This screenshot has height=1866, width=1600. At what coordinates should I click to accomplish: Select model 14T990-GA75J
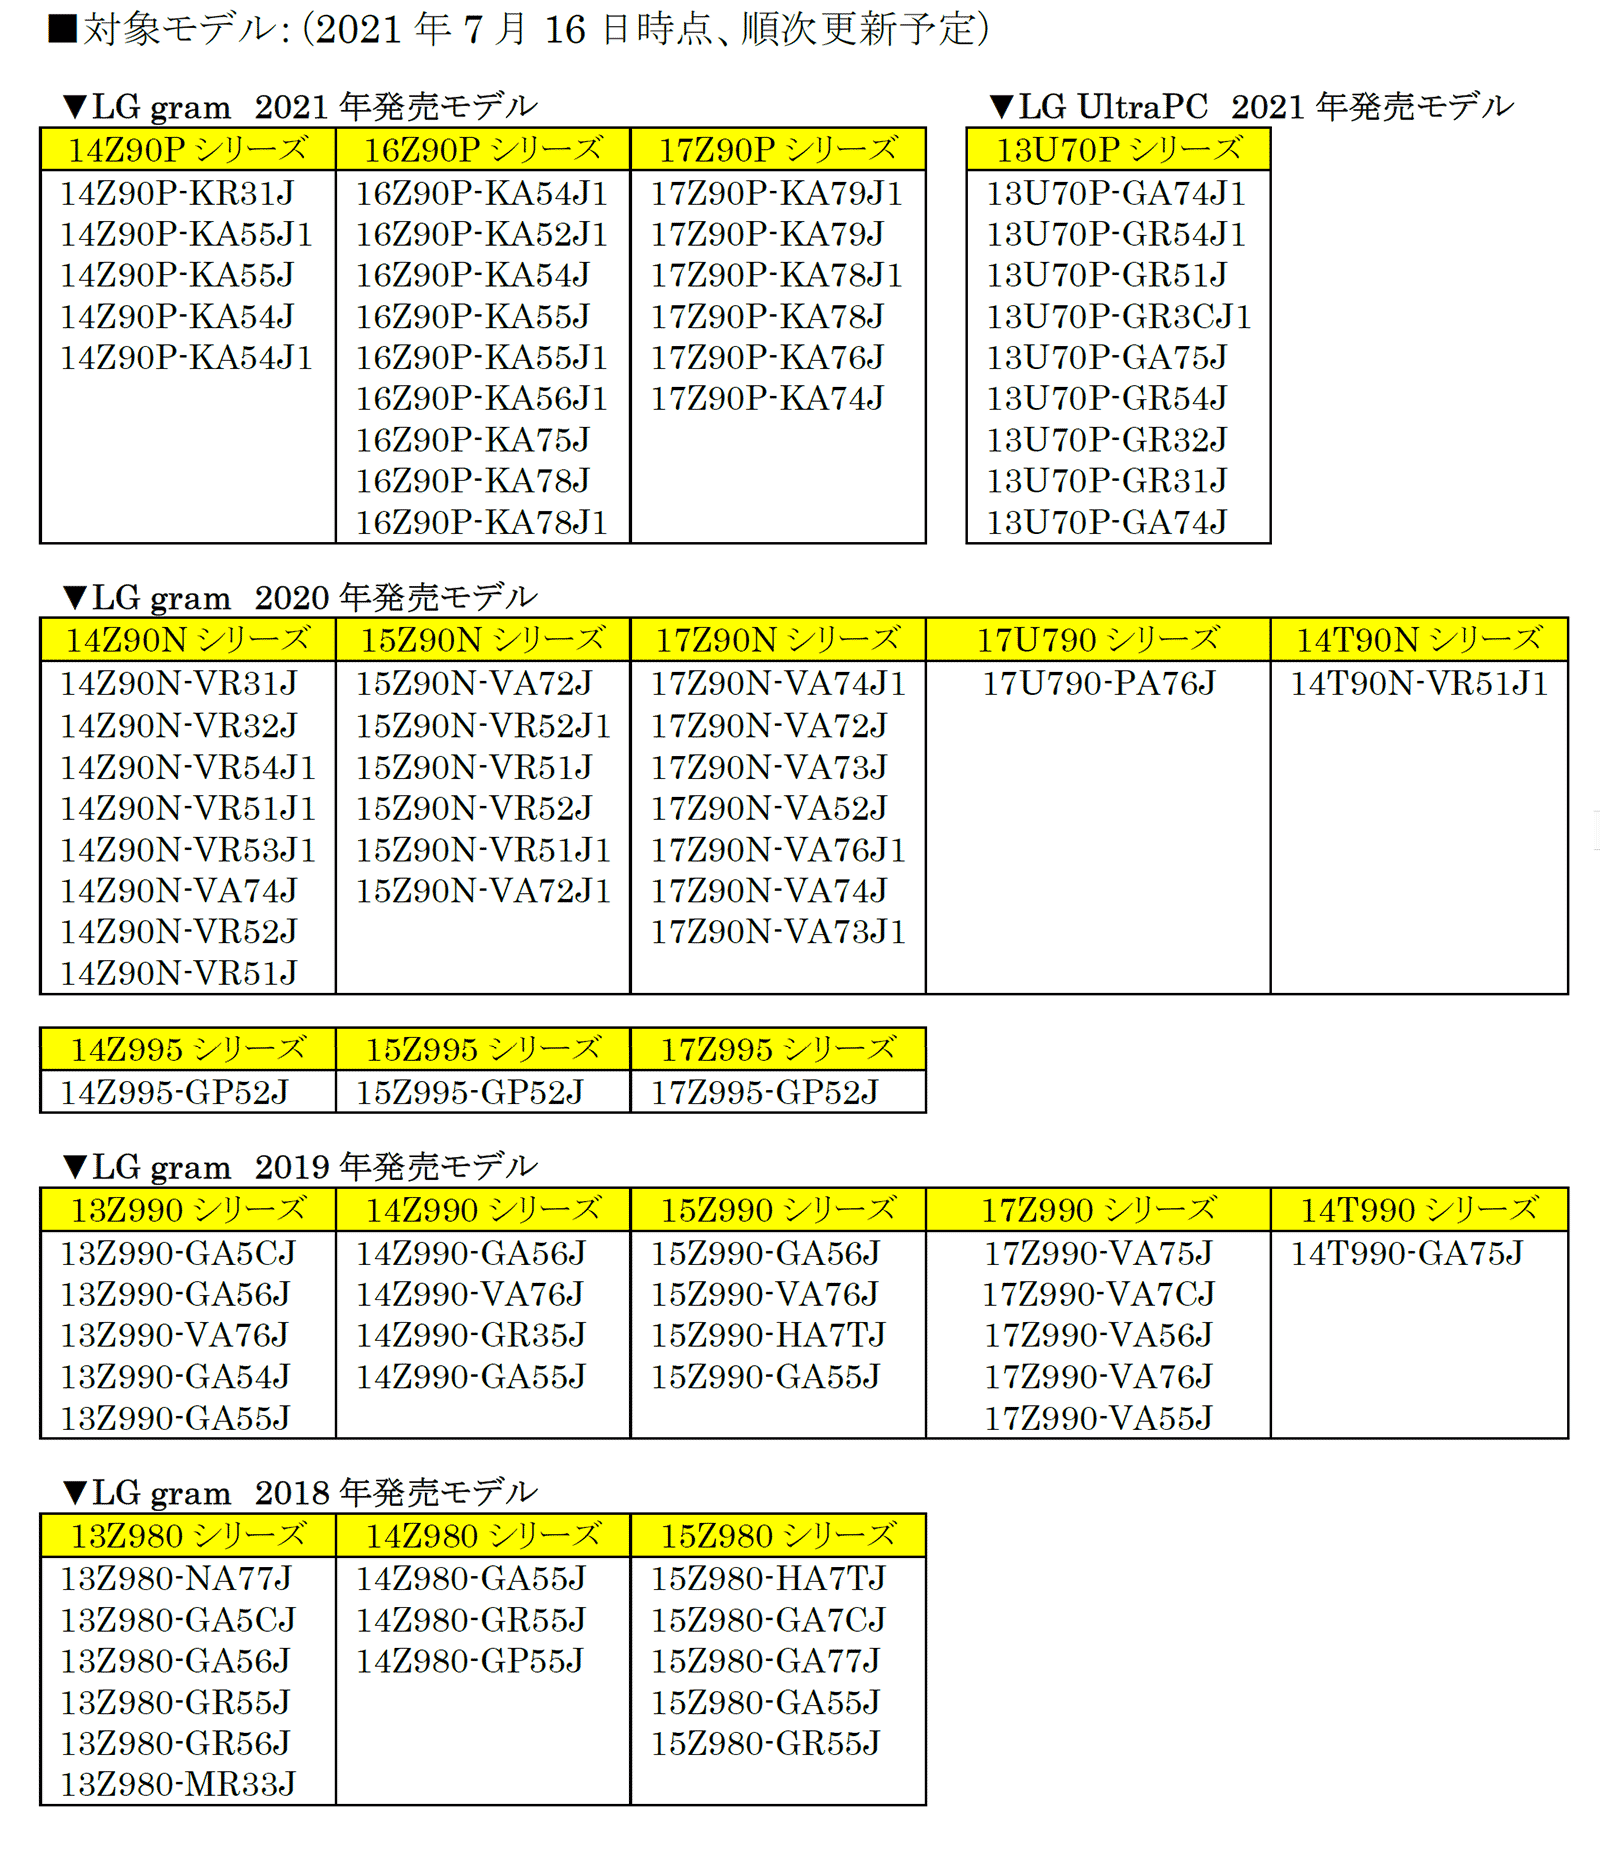pyautogui.click(x=1406, y=1253)
